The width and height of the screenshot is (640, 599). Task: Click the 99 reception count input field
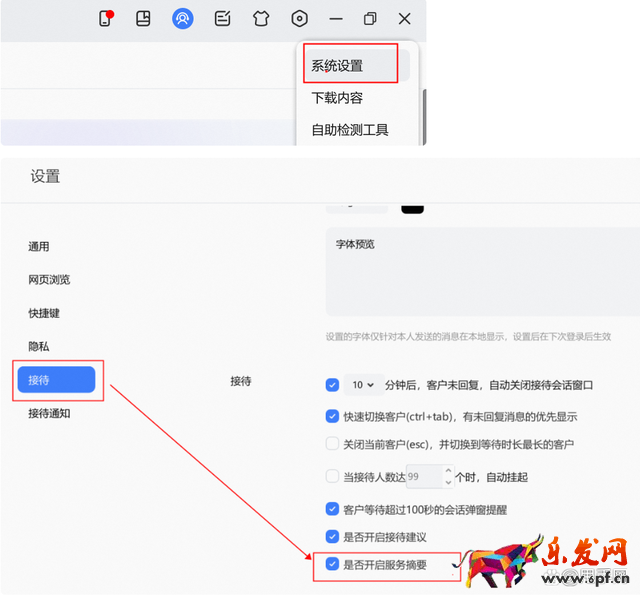[423, 476]
